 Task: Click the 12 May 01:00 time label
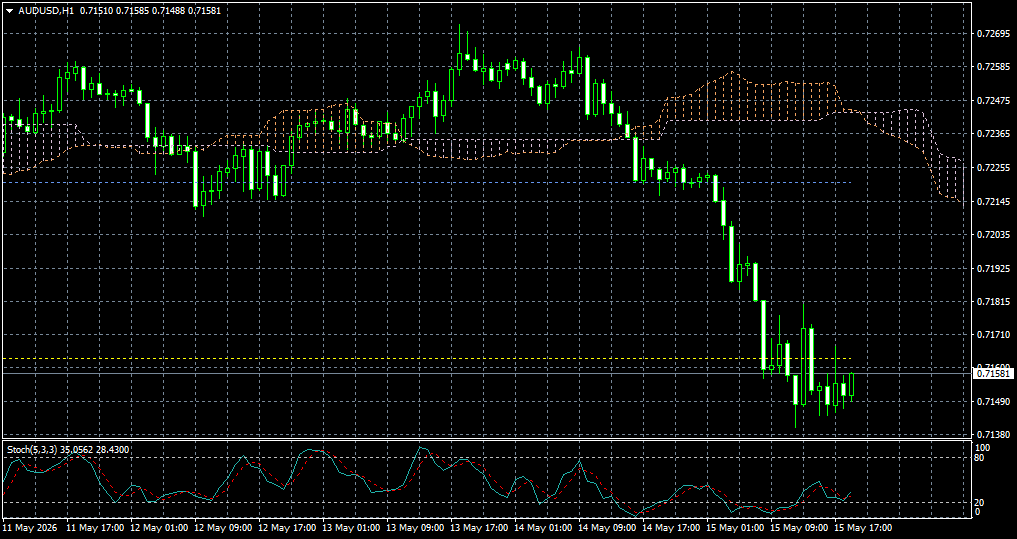click(x=159, y=528)
